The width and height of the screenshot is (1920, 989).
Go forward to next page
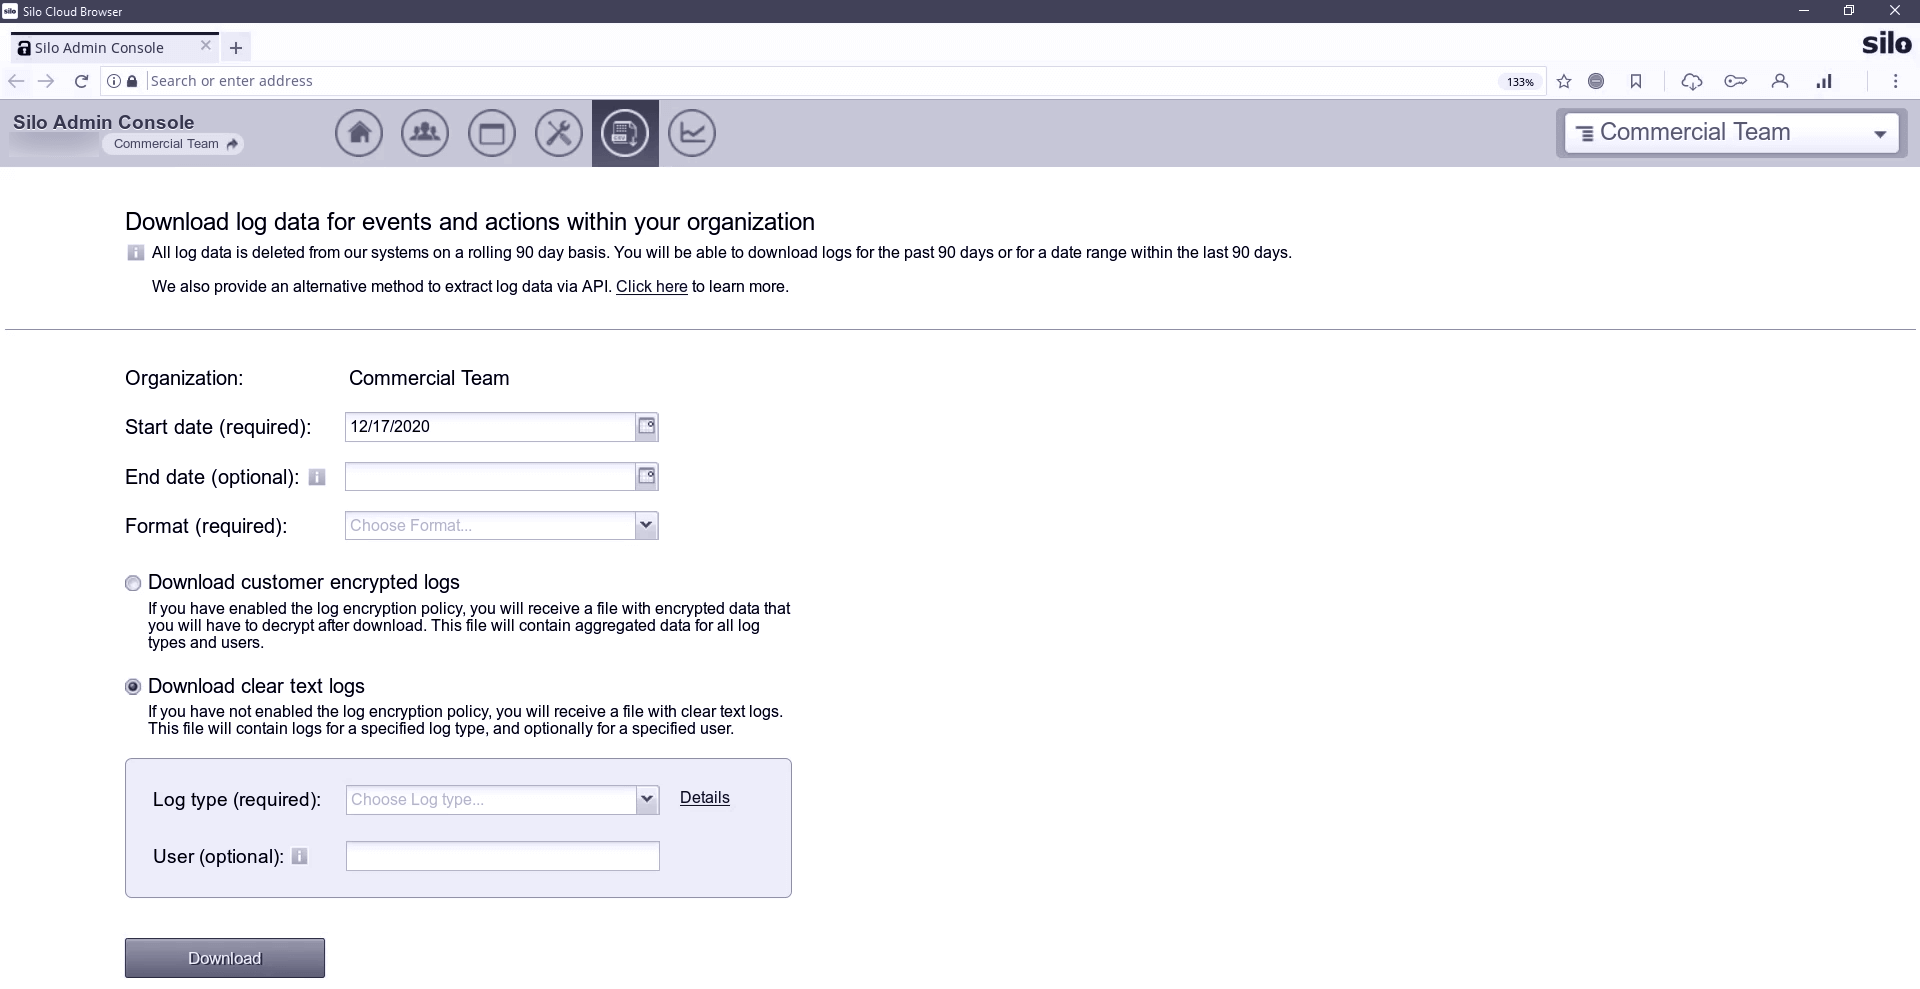point(46,81)
